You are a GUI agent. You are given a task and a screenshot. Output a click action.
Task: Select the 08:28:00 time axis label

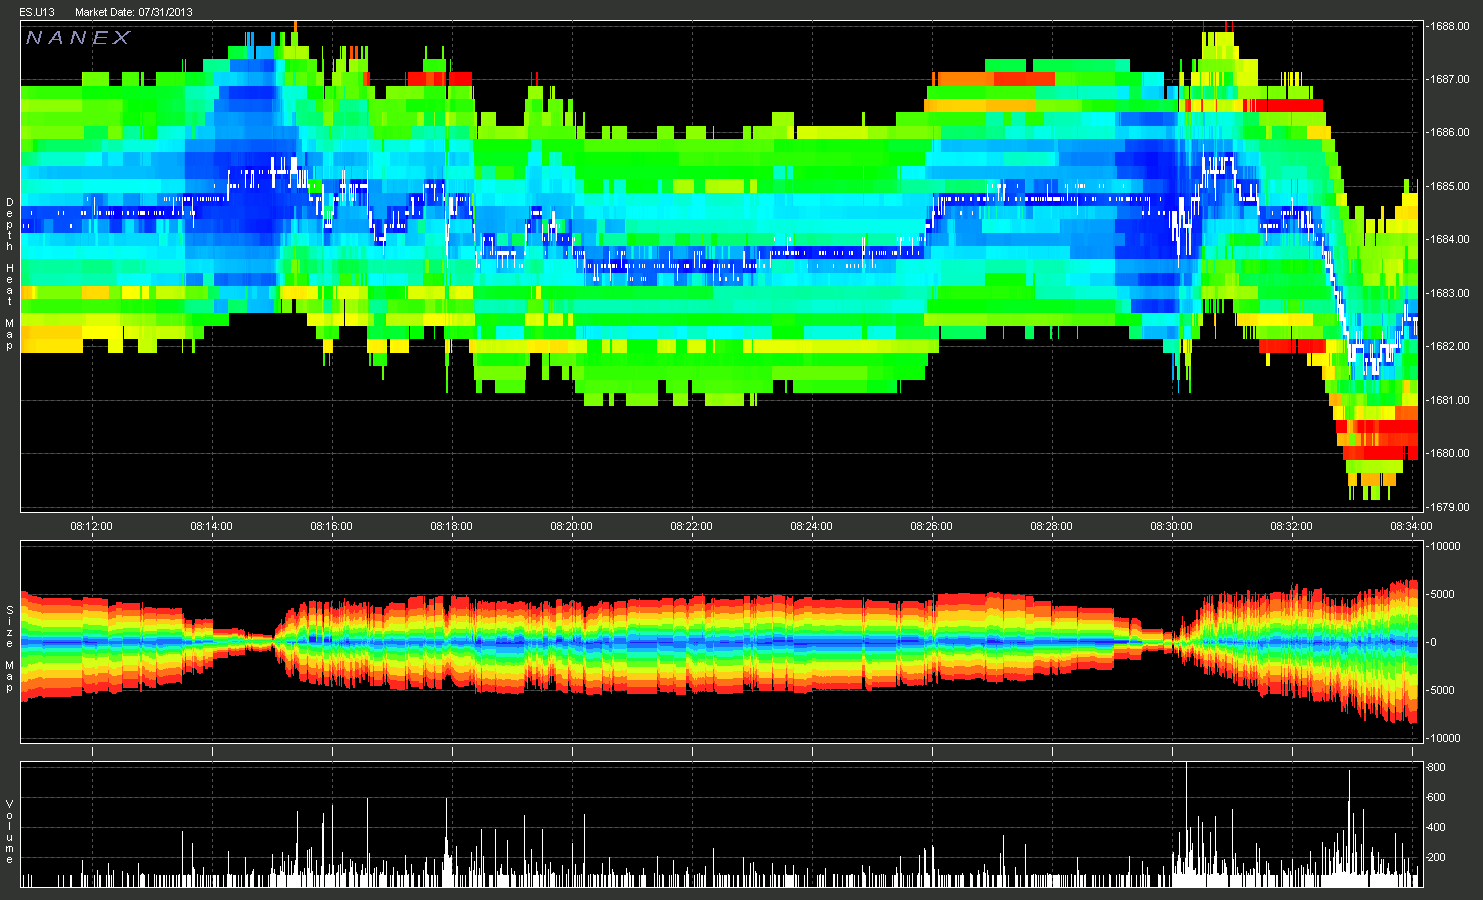coord(1051,526)
